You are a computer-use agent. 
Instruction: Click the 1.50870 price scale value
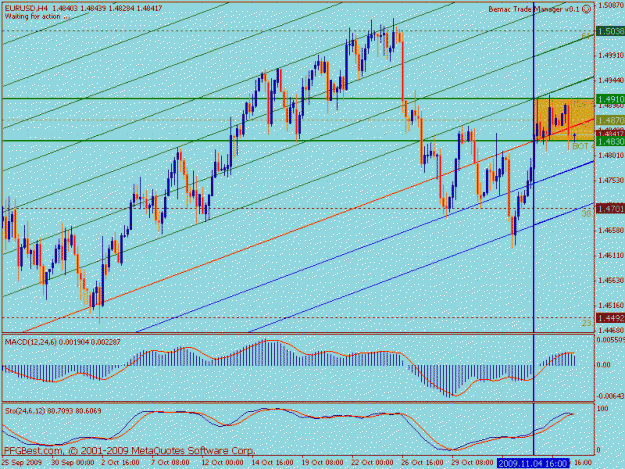(x=611, y=5)
